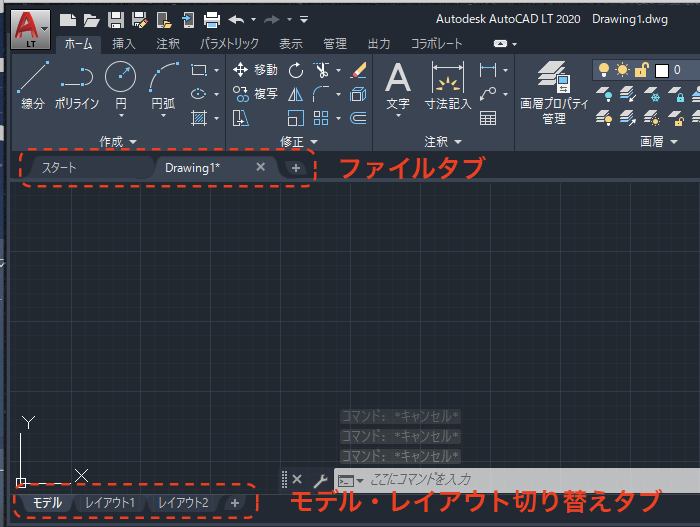Switch to the 管理 ribbon tab
The width and height of the screenshot is (700, 527).
tap(335, 44)
